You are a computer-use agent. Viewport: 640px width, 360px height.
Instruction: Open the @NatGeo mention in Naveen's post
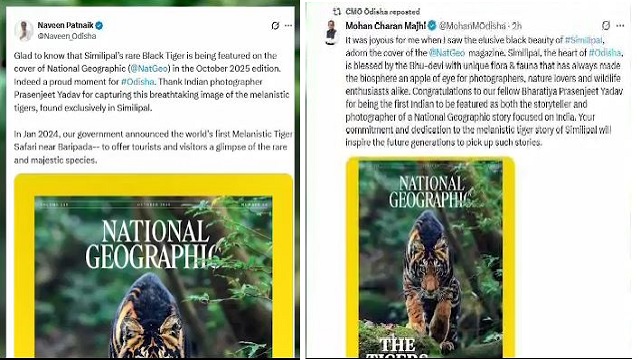coord(149,69)
